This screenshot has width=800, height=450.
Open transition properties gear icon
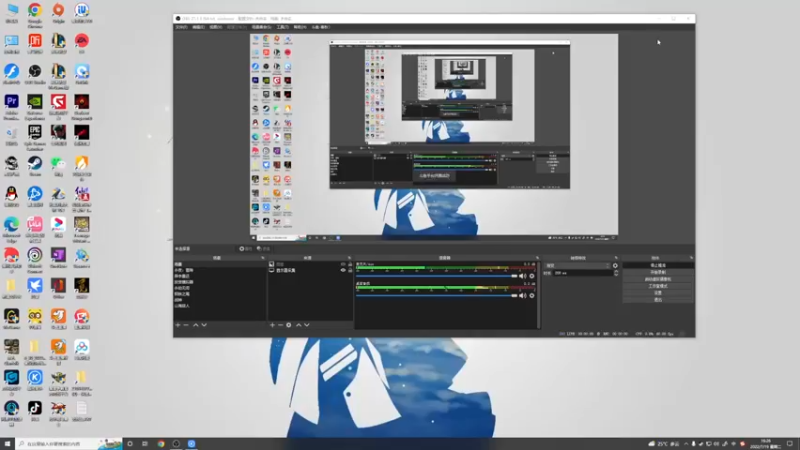[x=615, y=266]
